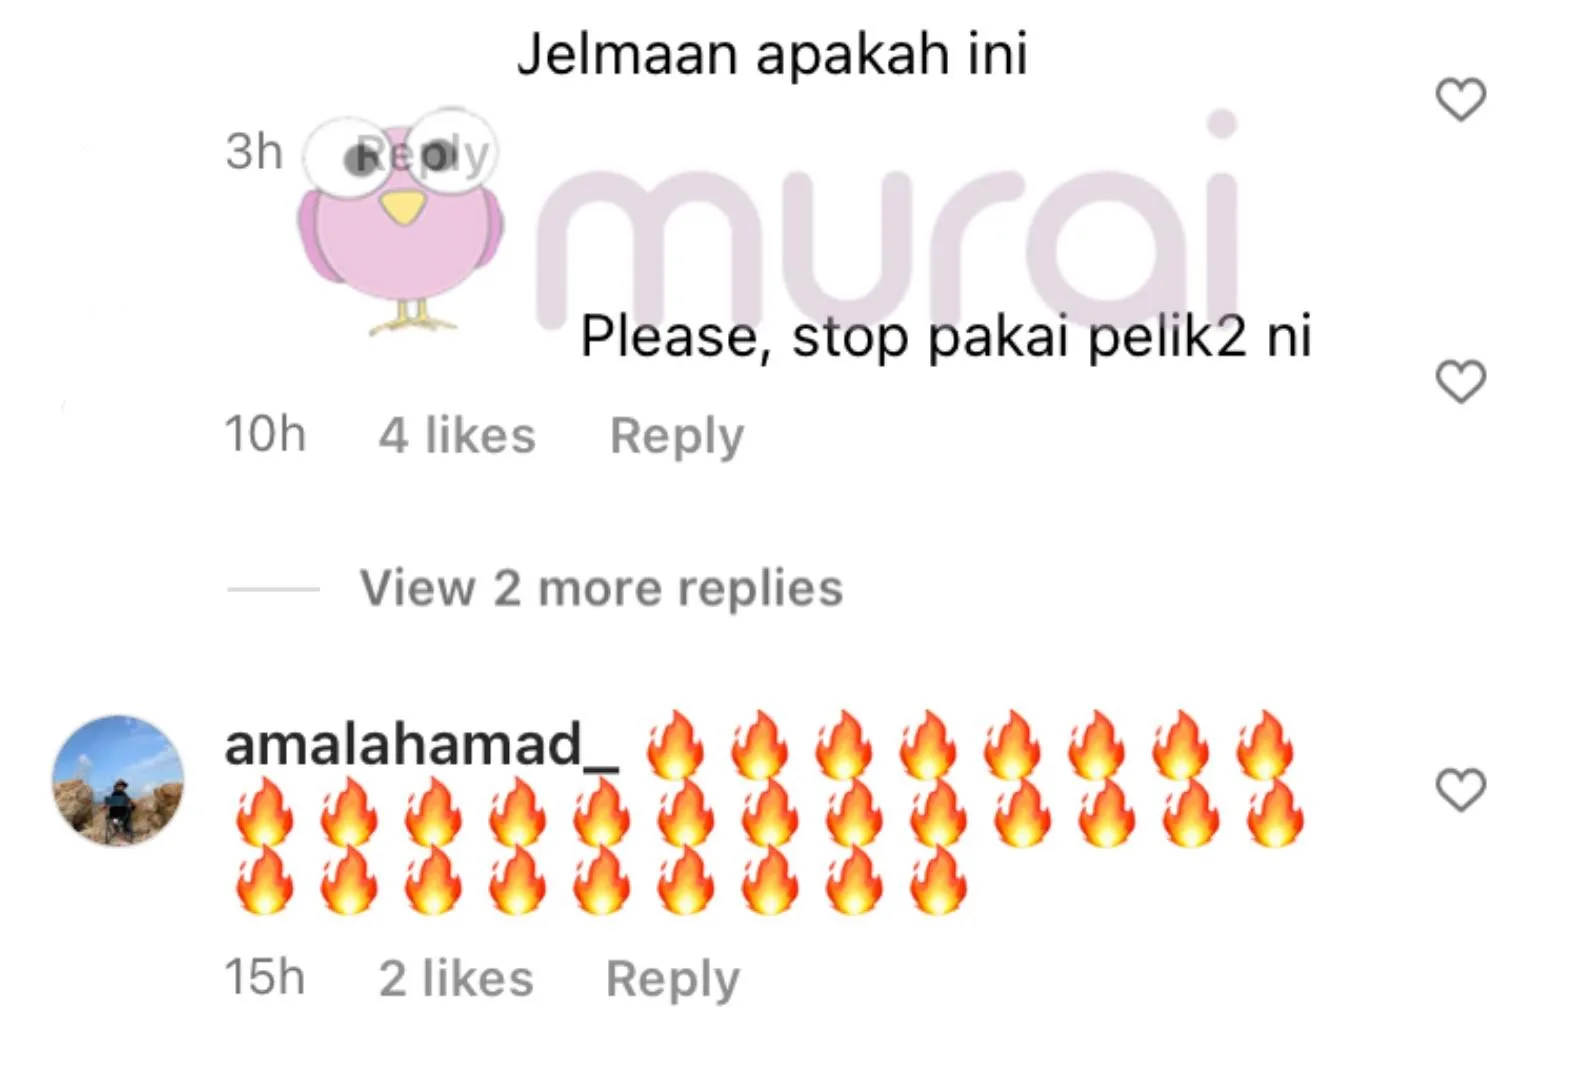1579x1080 pixels.
Task: Select the "Jelmaan apakah ini" comment text
Action: click(x=772, y=54)
